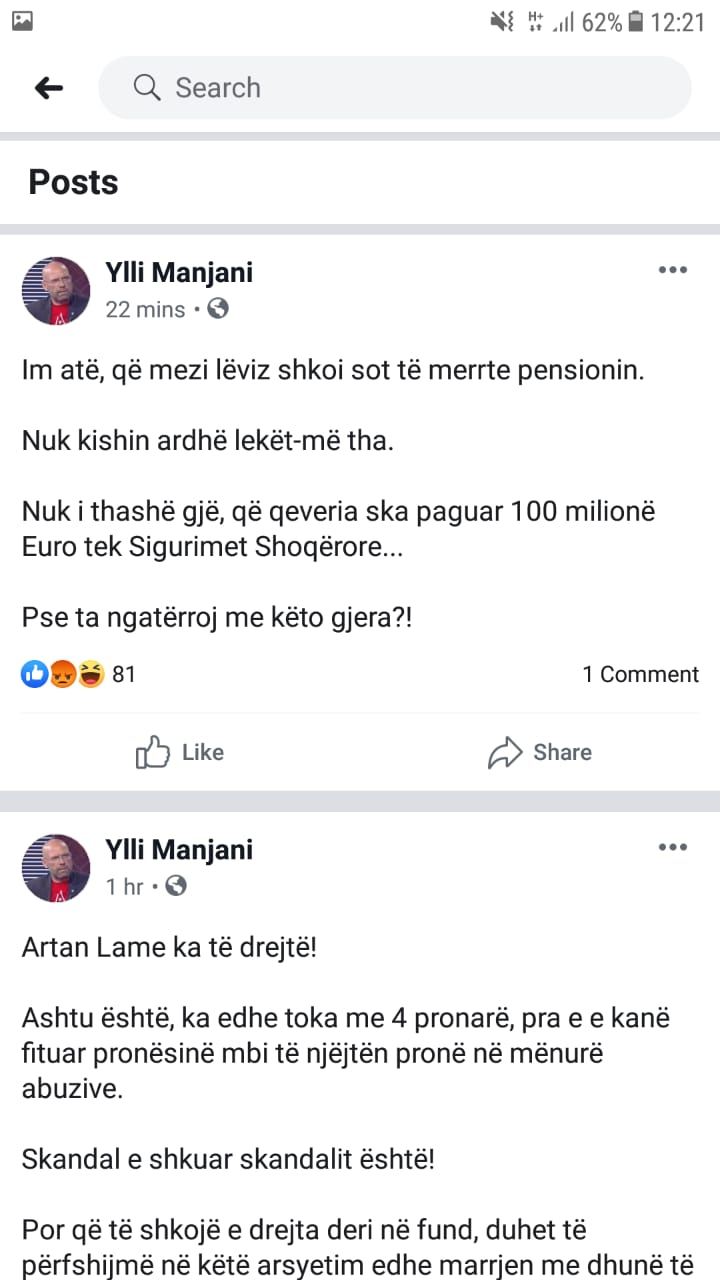Tap the 22 mins timestamp

coord(145,310)
